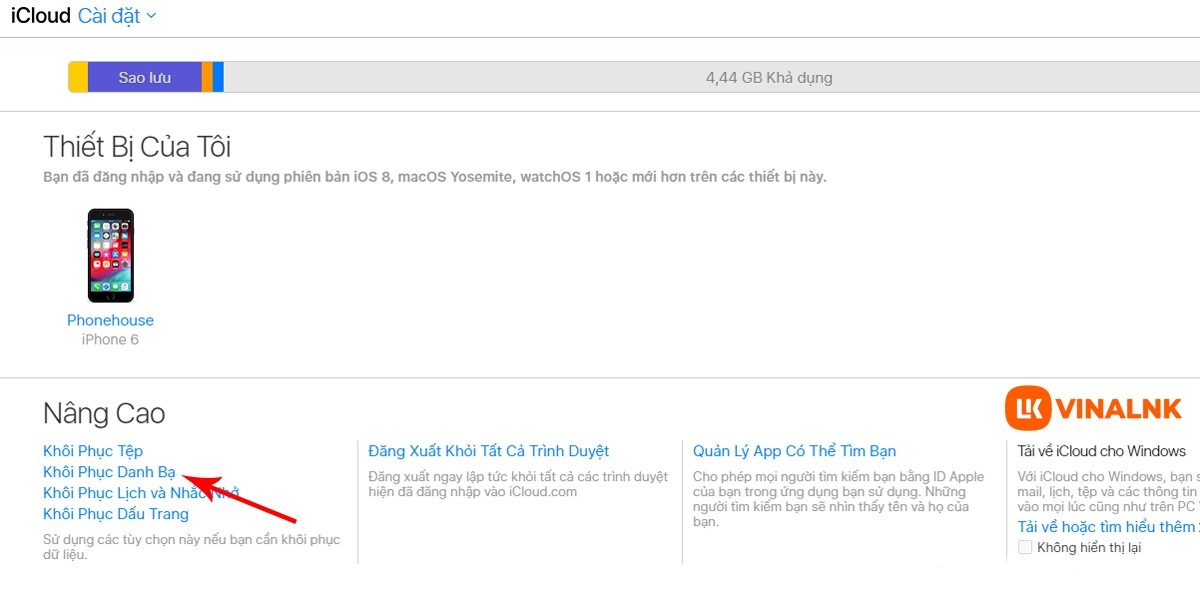
Task: Click Tải về hoặc tìm hiểu thêm link
Action: pos(1108,527)
